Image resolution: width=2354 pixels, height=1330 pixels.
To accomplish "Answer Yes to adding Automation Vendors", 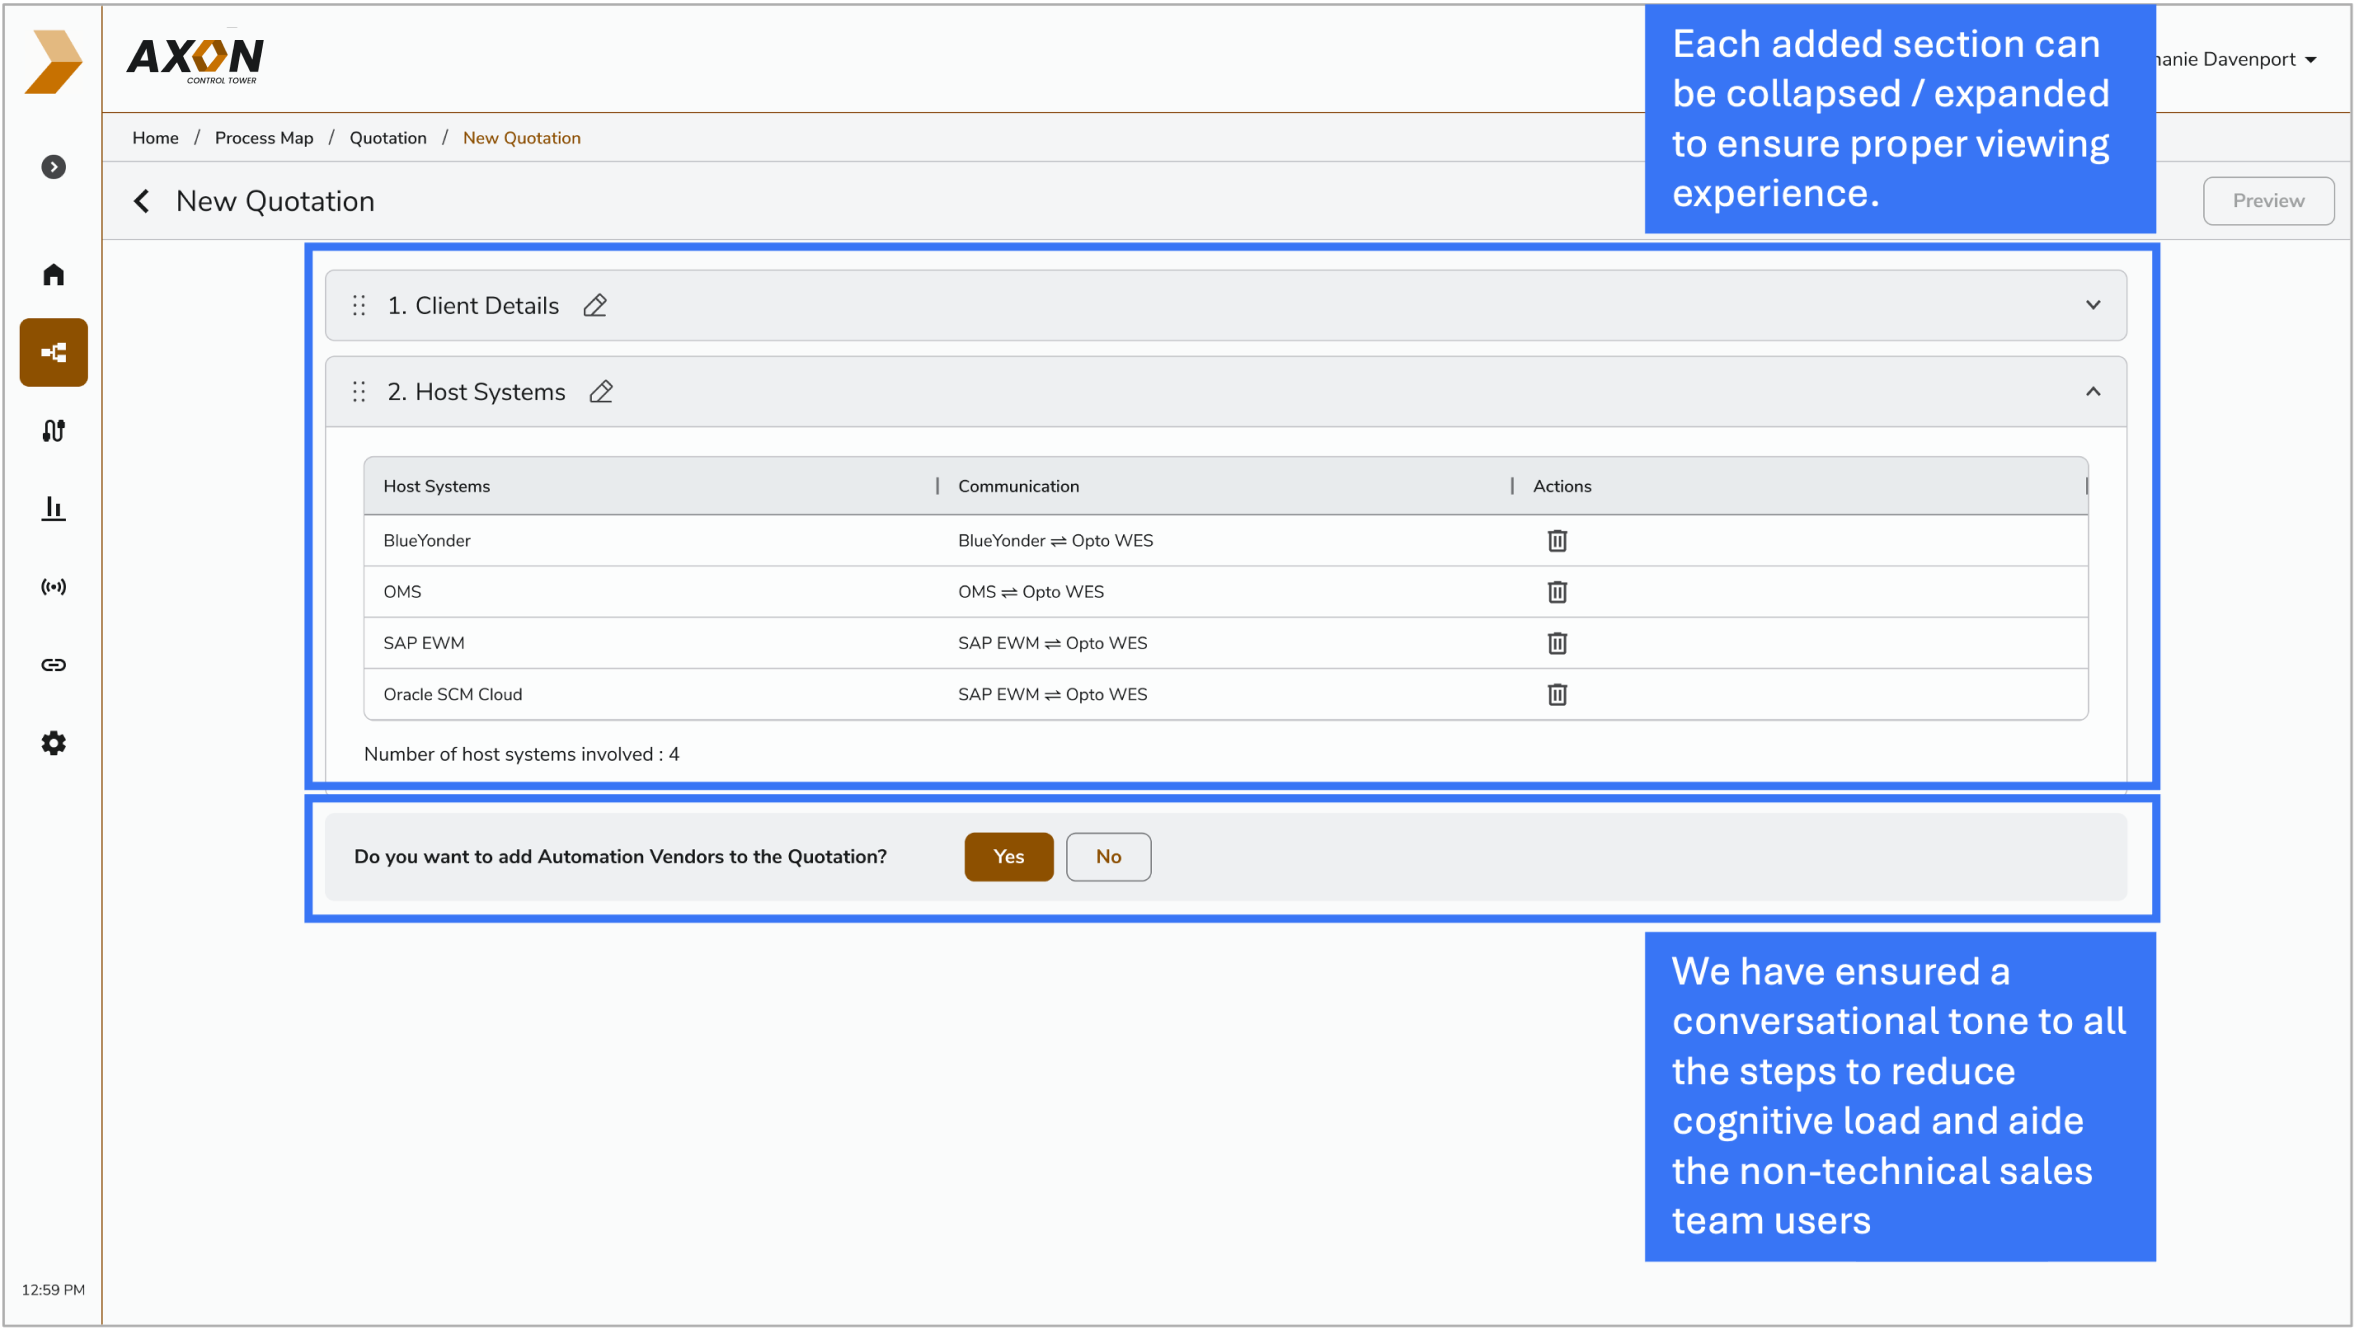I will tap(1008, 857).
